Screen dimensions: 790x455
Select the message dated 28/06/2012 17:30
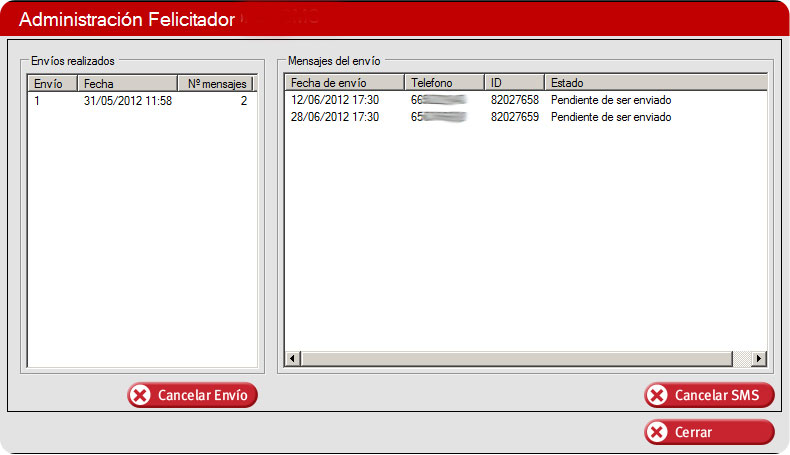(335, 117)
